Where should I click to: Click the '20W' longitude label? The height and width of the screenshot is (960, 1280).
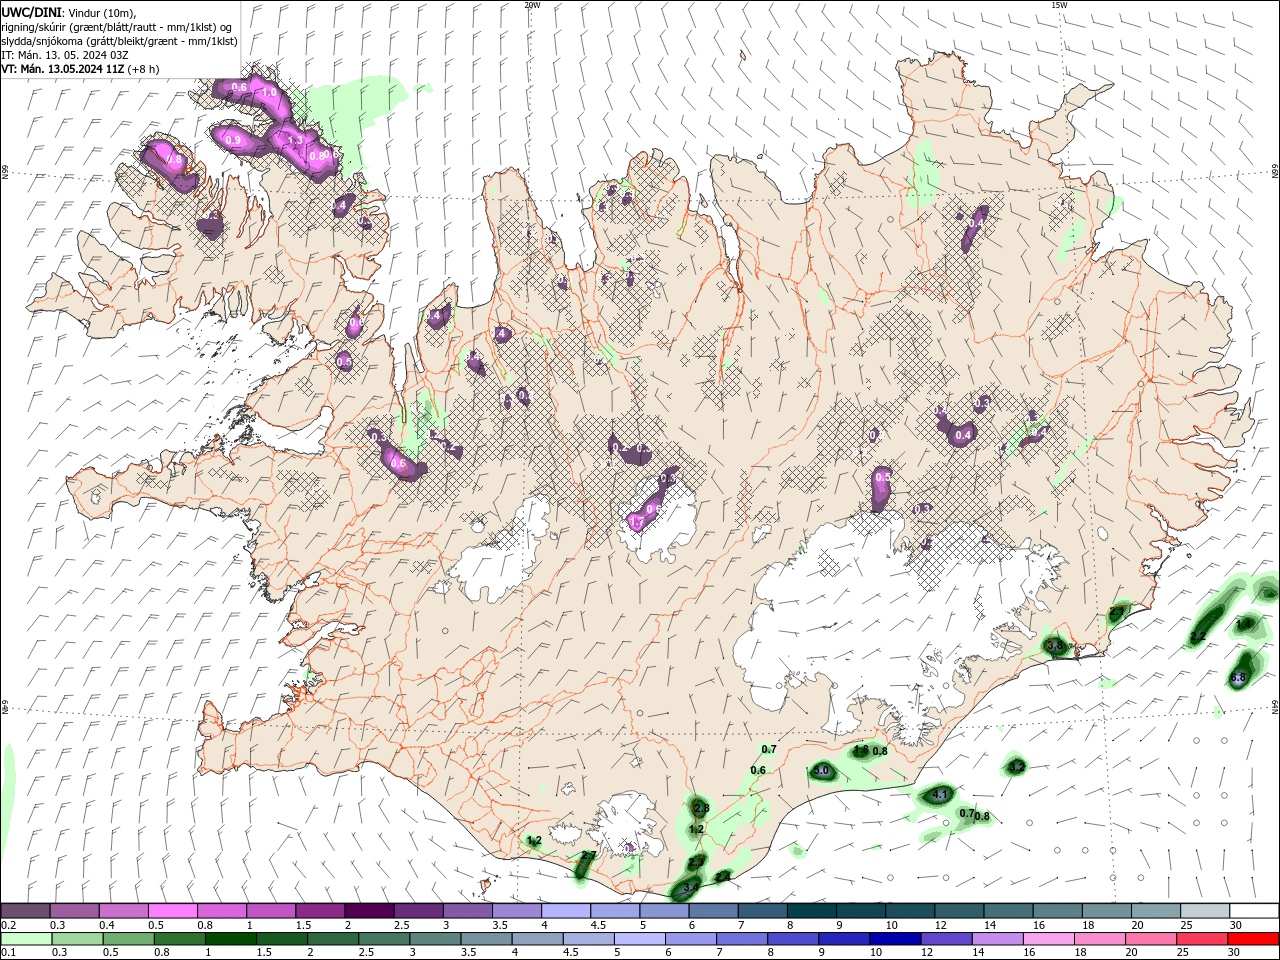(x=532, y=5)
